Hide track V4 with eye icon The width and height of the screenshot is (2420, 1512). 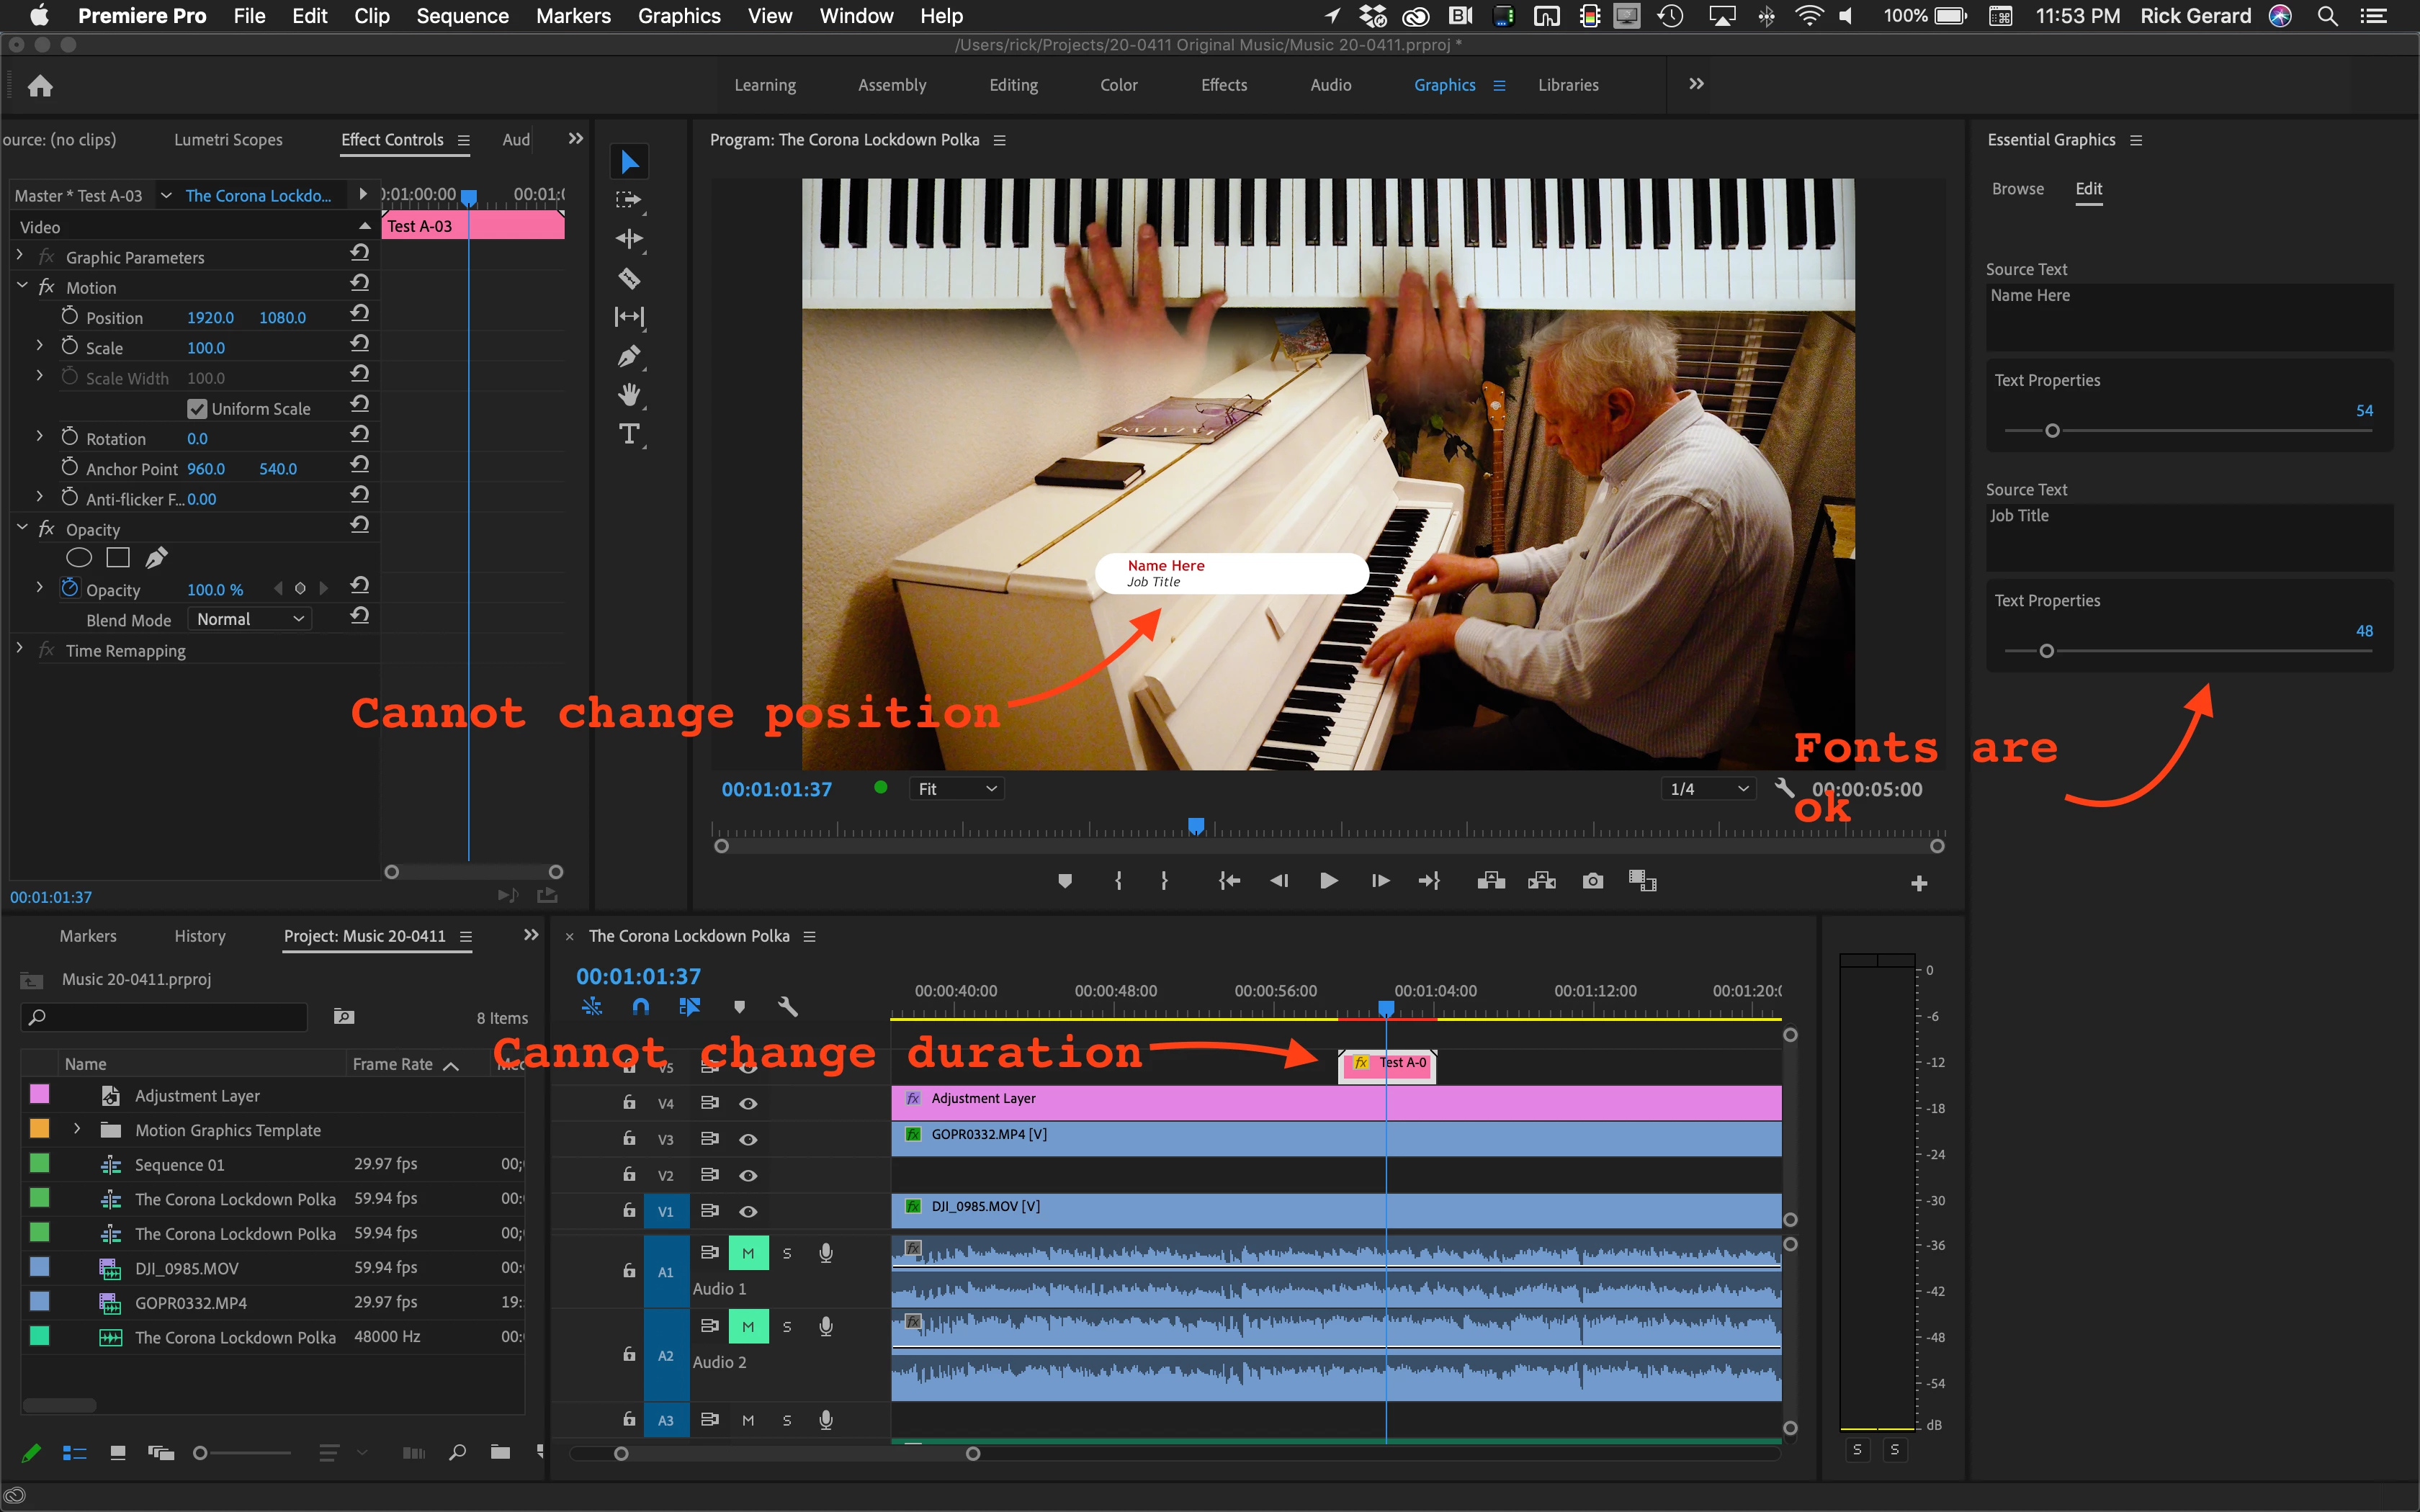tap(748, 1104)
